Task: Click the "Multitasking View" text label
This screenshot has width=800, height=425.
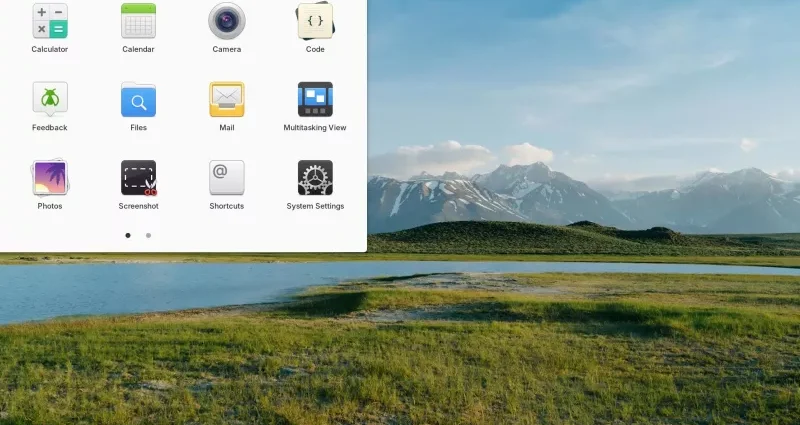Action: click(315, 128)
